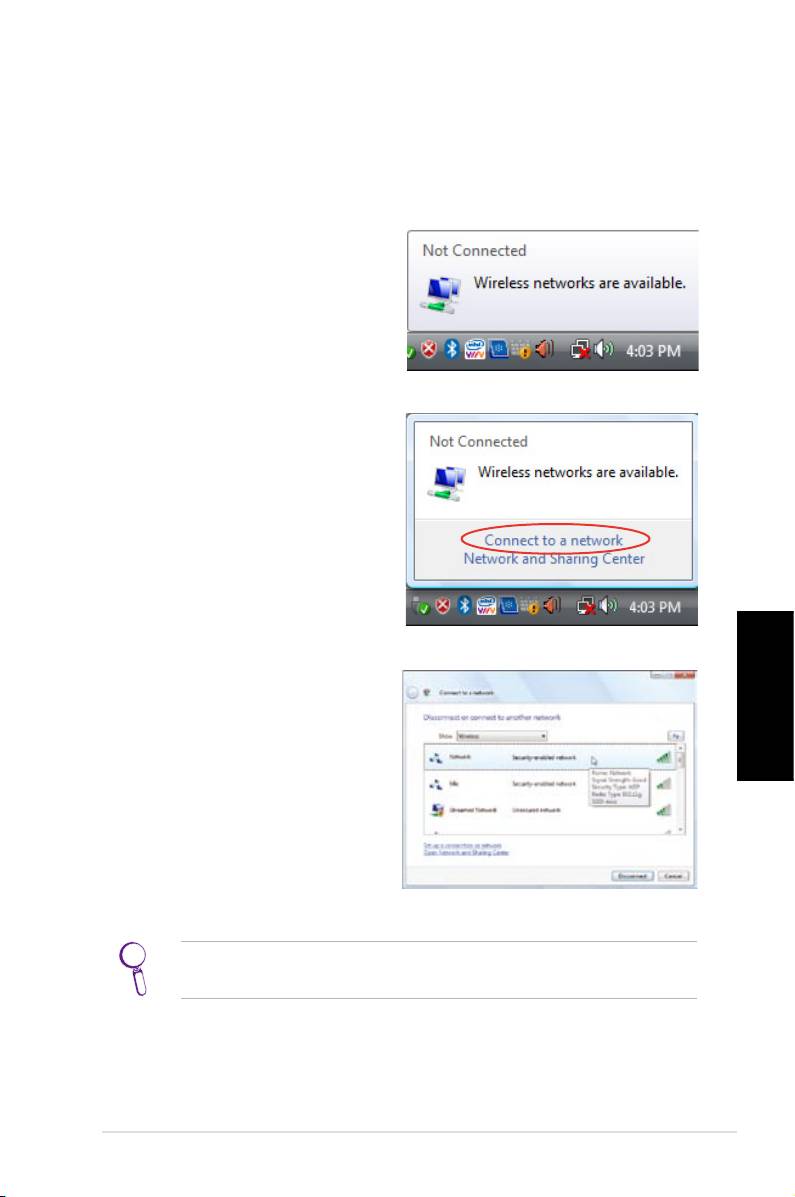Click the Disconnect button in the dialog
The width and height of the screenshot is (795, 1197).
(x=632, y=875)
